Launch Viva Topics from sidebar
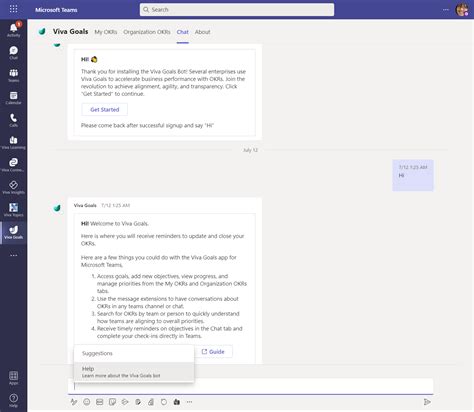 coord(13,210)
